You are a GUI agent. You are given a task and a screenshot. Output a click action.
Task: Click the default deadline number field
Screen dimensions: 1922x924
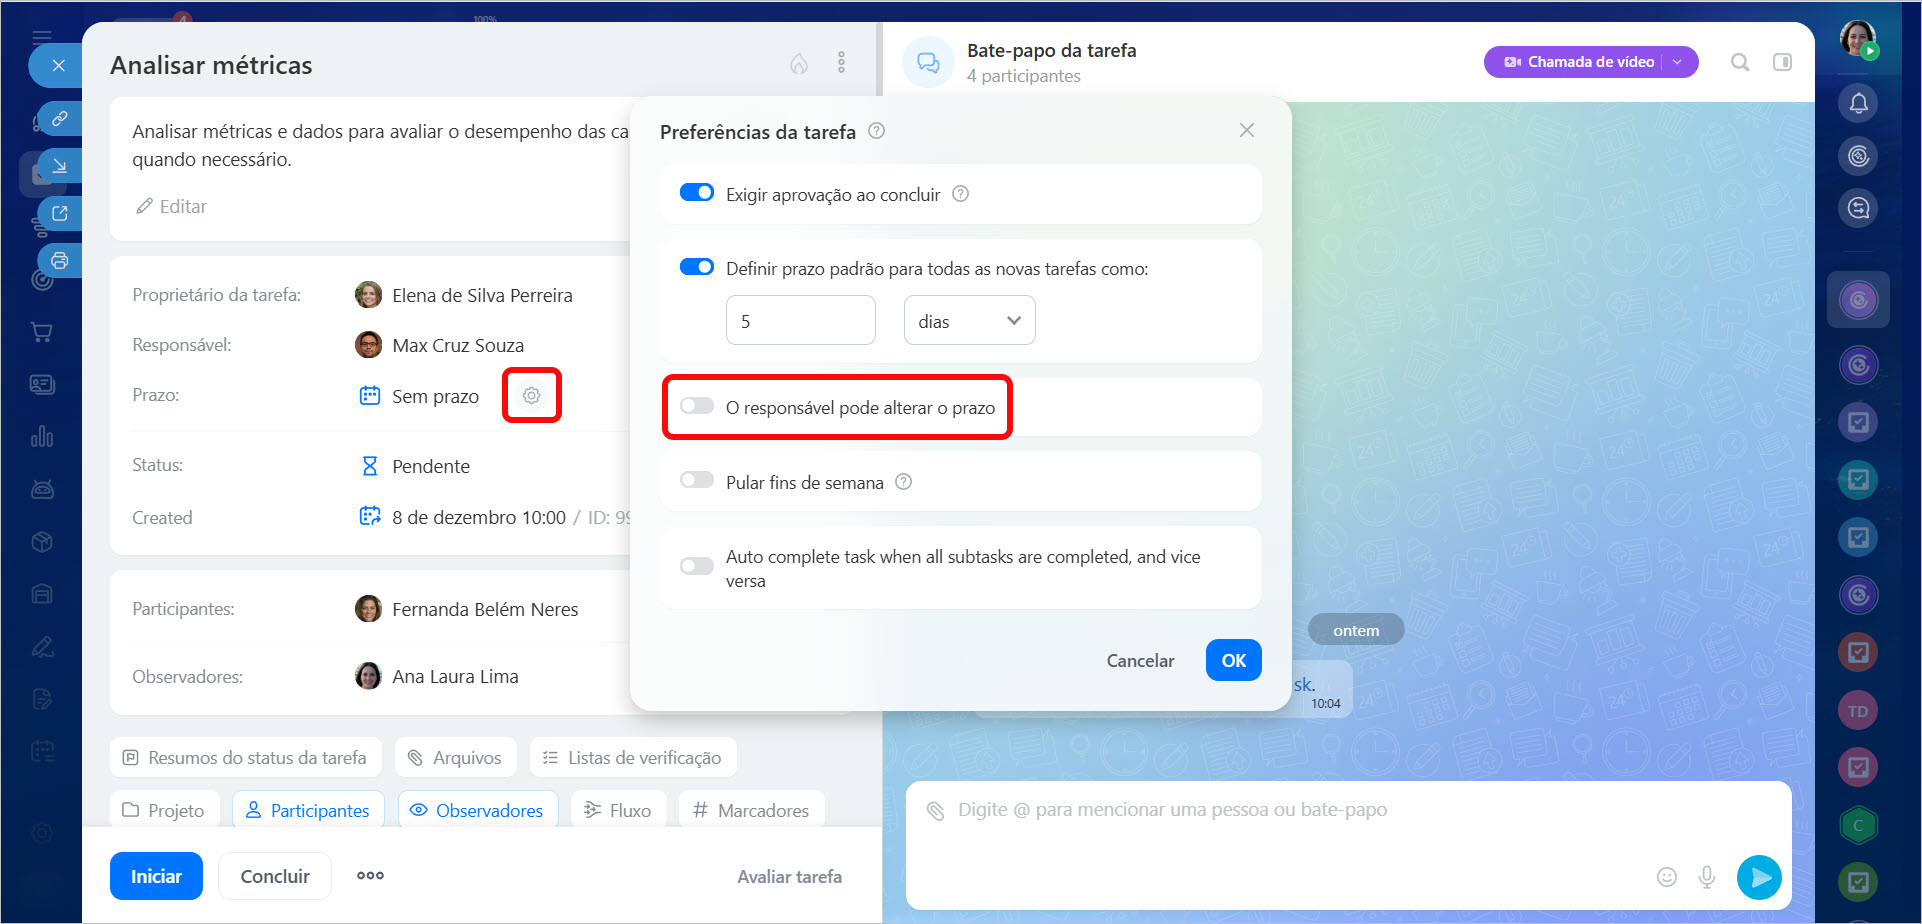(800, 321)
